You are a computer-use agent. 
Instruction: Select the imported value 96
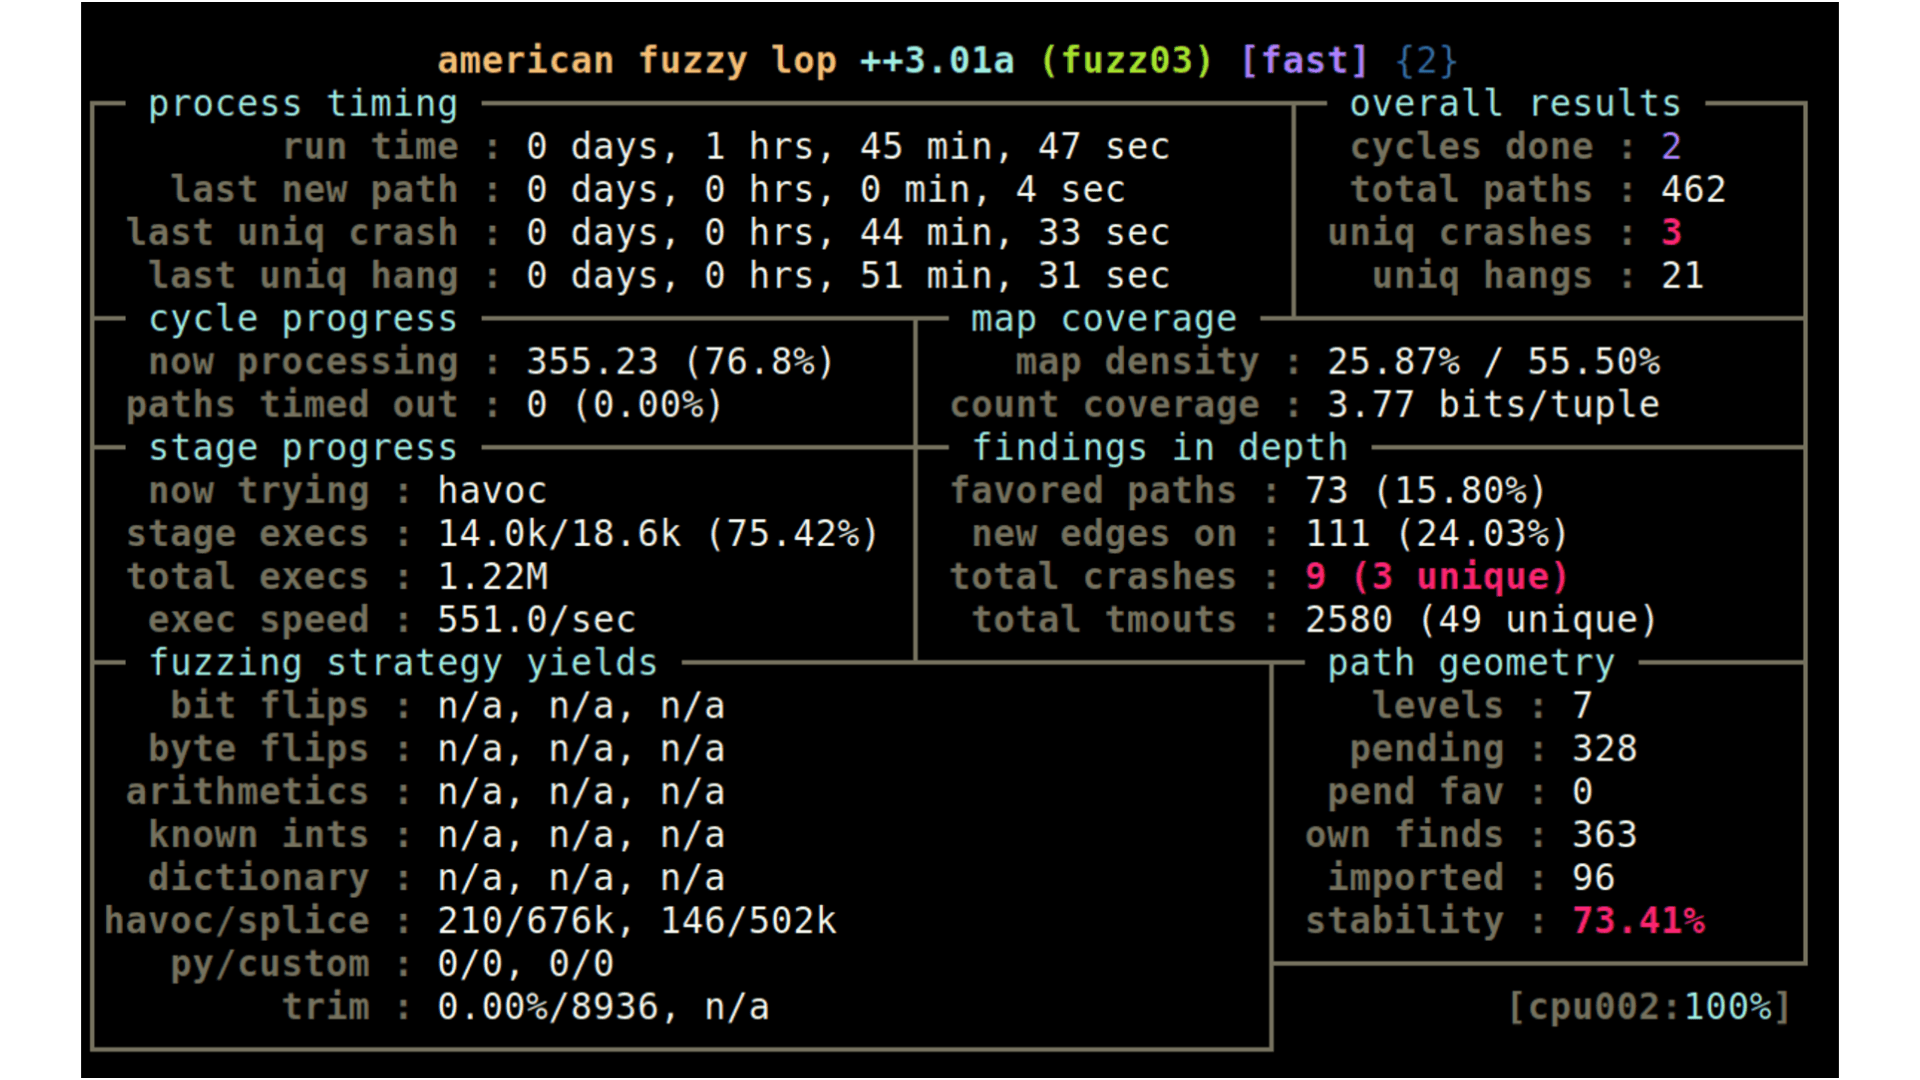click(1593, 878)
